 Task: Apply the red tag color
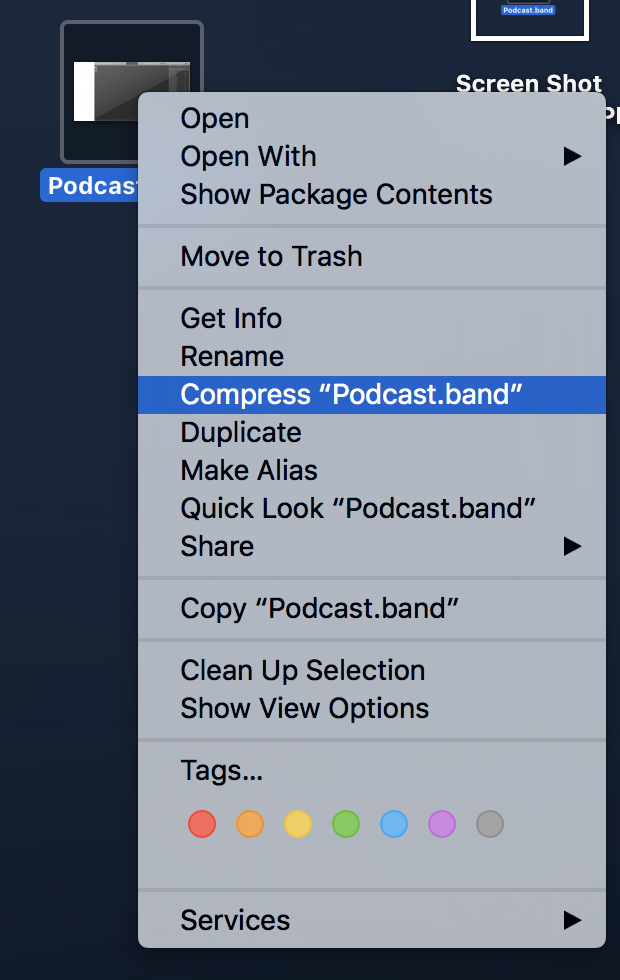[x=202, y=824]
